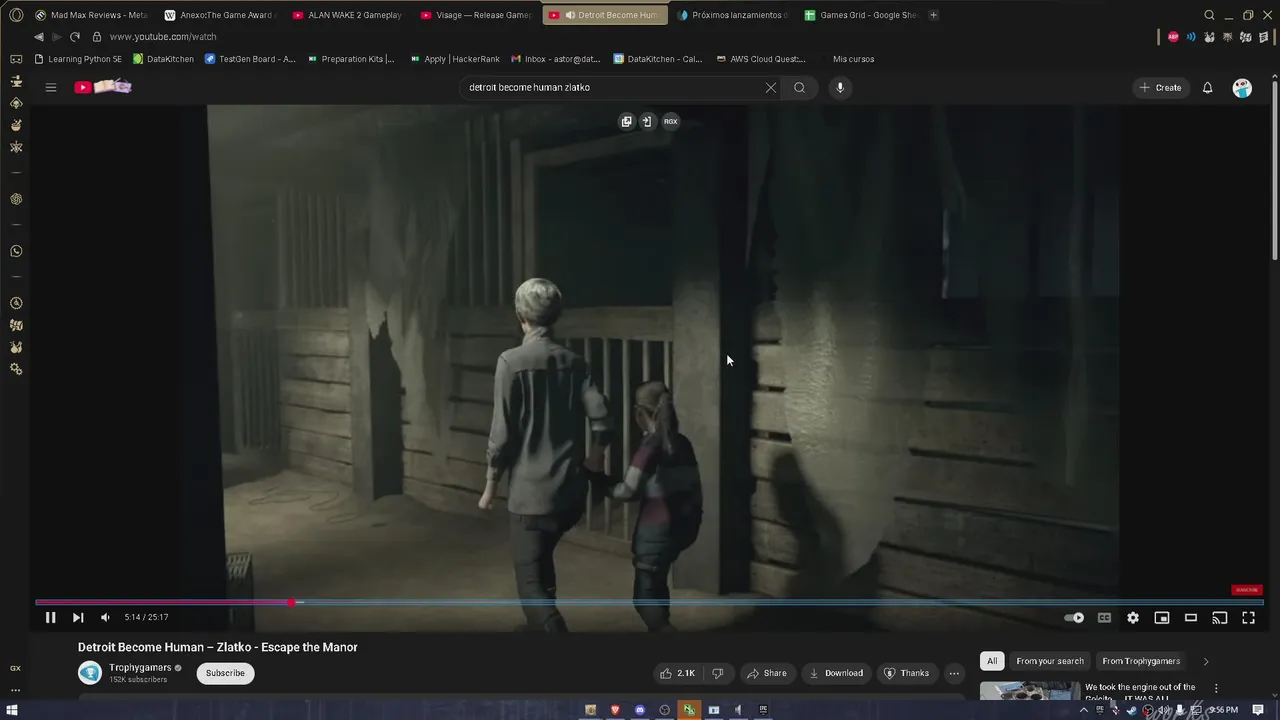This screenshot has width=1280, height=720.
Task: Pause the playing video
Action: tap(50, 618)
